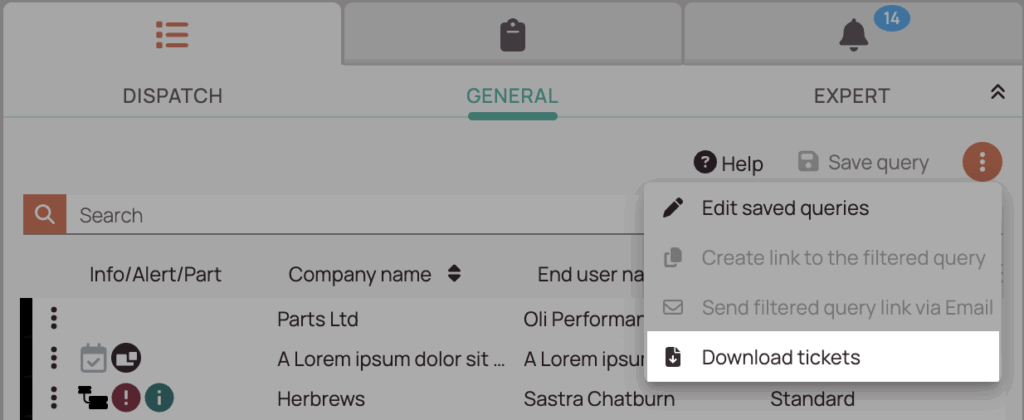Click into the Search input field
The width and height of the screenshot is (1024, 420).
[353, 215]
